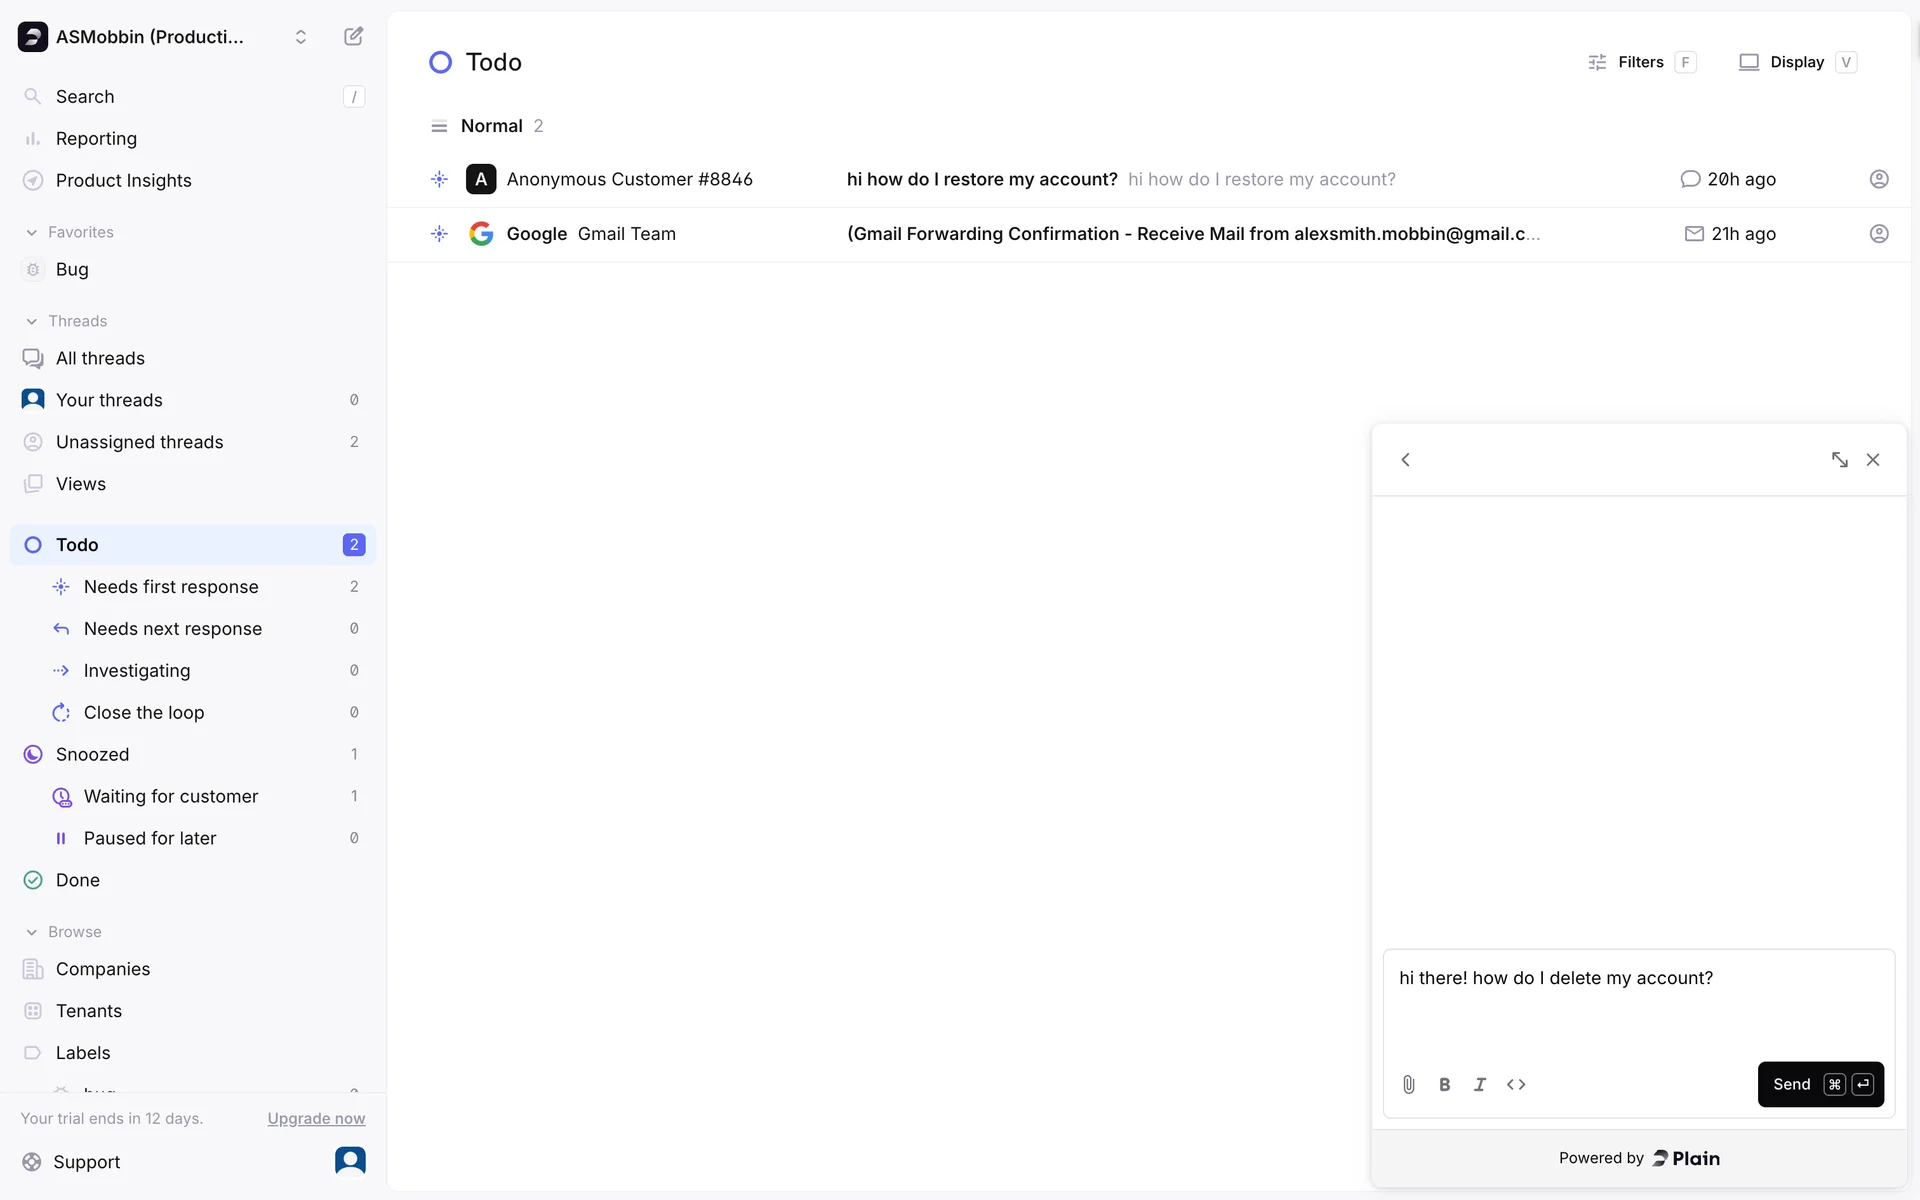Collapse the Browse section
Viewport: 1920px width, 1200px height.
tap(32, 932)
